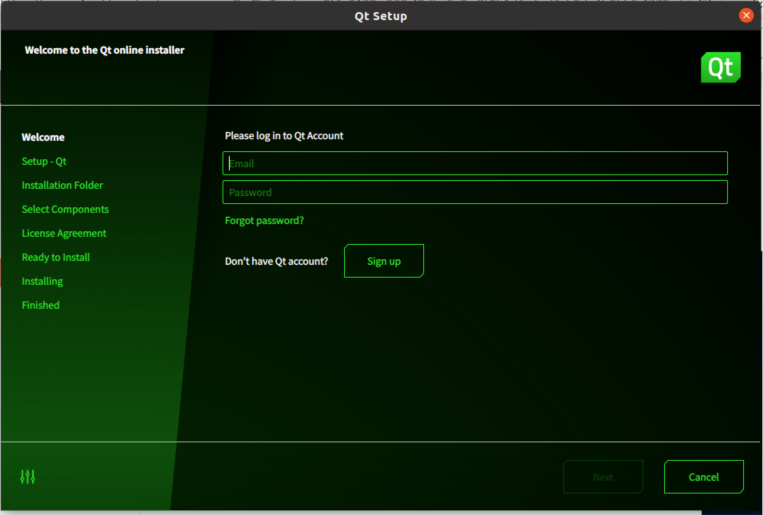
Task: Select the Ready to Install step
Action: pos(55,257)
